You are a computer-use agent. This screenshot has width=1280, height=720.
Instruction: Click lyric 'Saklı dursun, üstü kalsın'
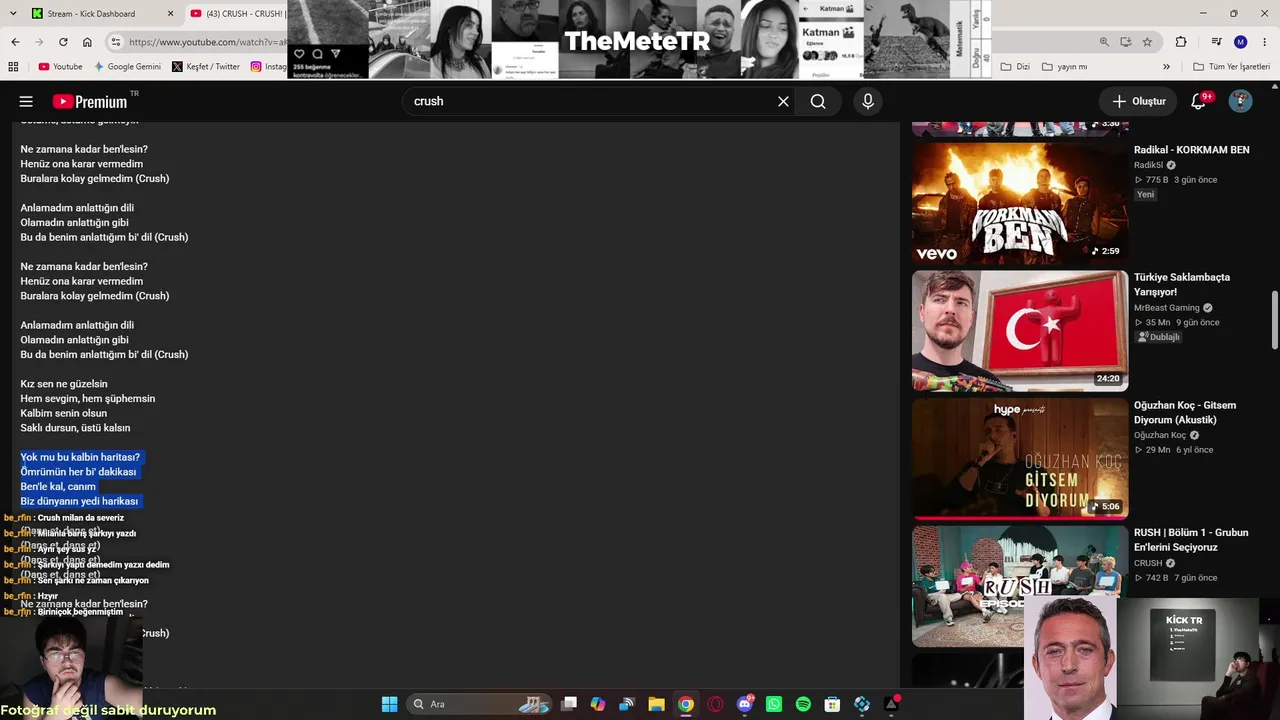[x=75, y=428]
